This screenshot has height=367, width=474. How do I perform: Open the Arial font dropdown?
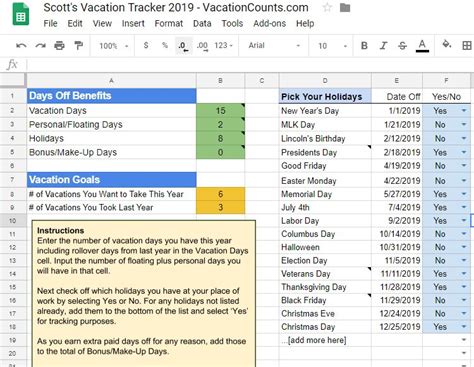[274, 46]
